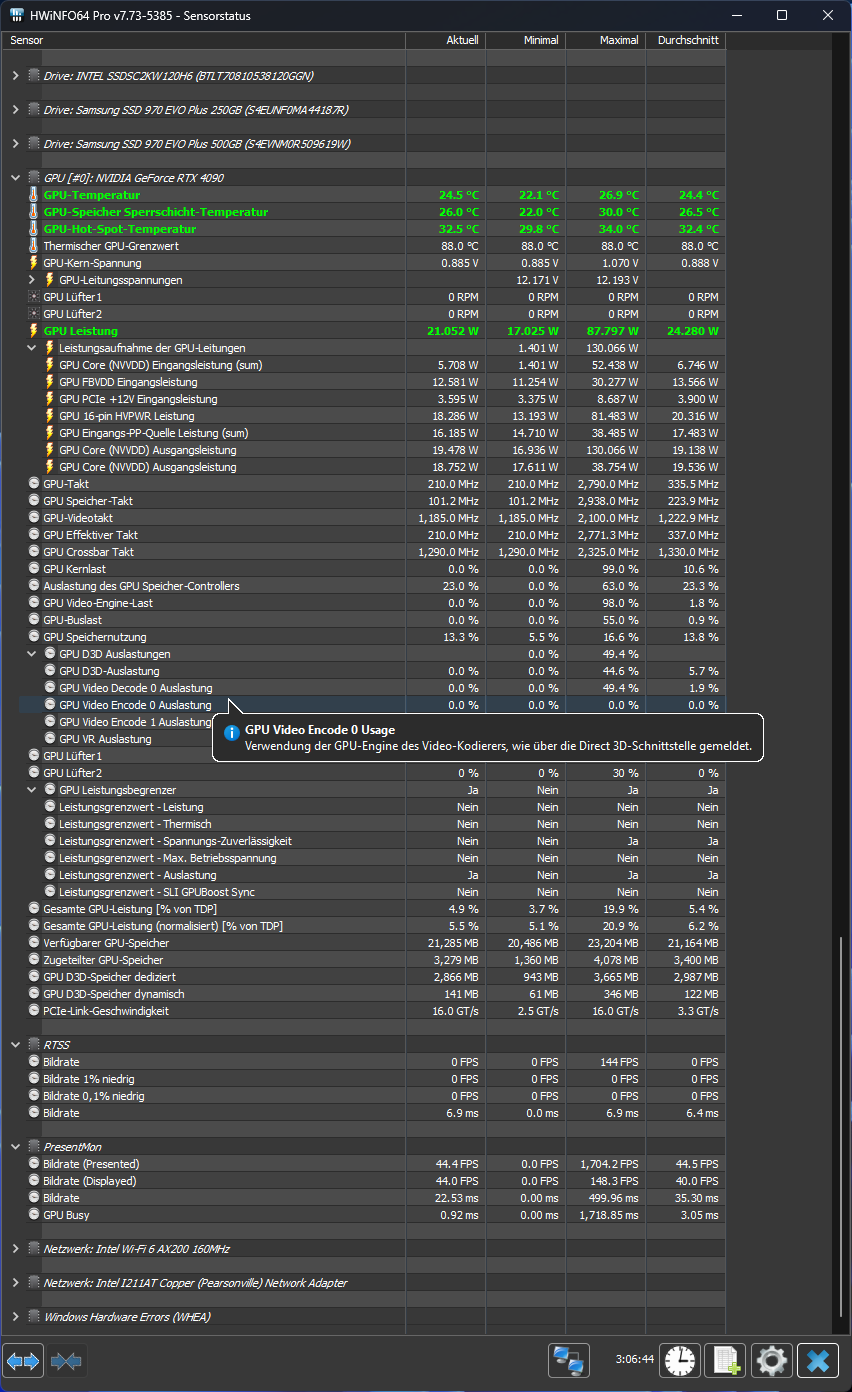The height and width of the screenshot is (1392, 852).
Task: Click lightning icon beside GPU Leistung
Action: point(33,331)
